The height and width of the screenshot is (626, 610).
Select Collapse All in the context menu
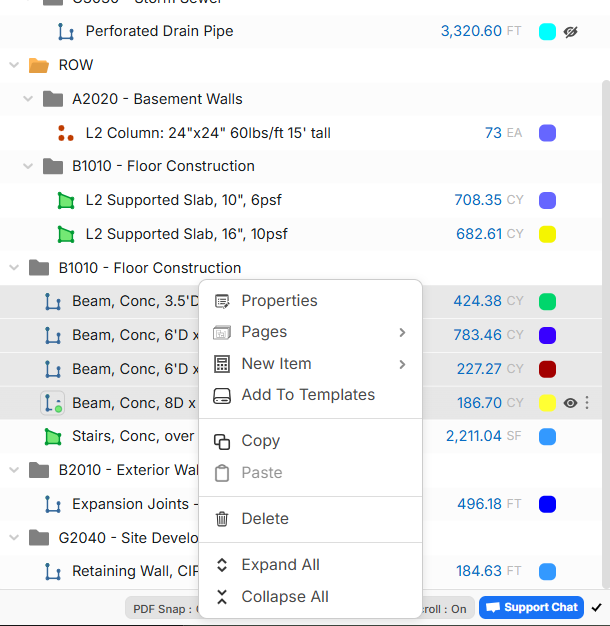284,597
